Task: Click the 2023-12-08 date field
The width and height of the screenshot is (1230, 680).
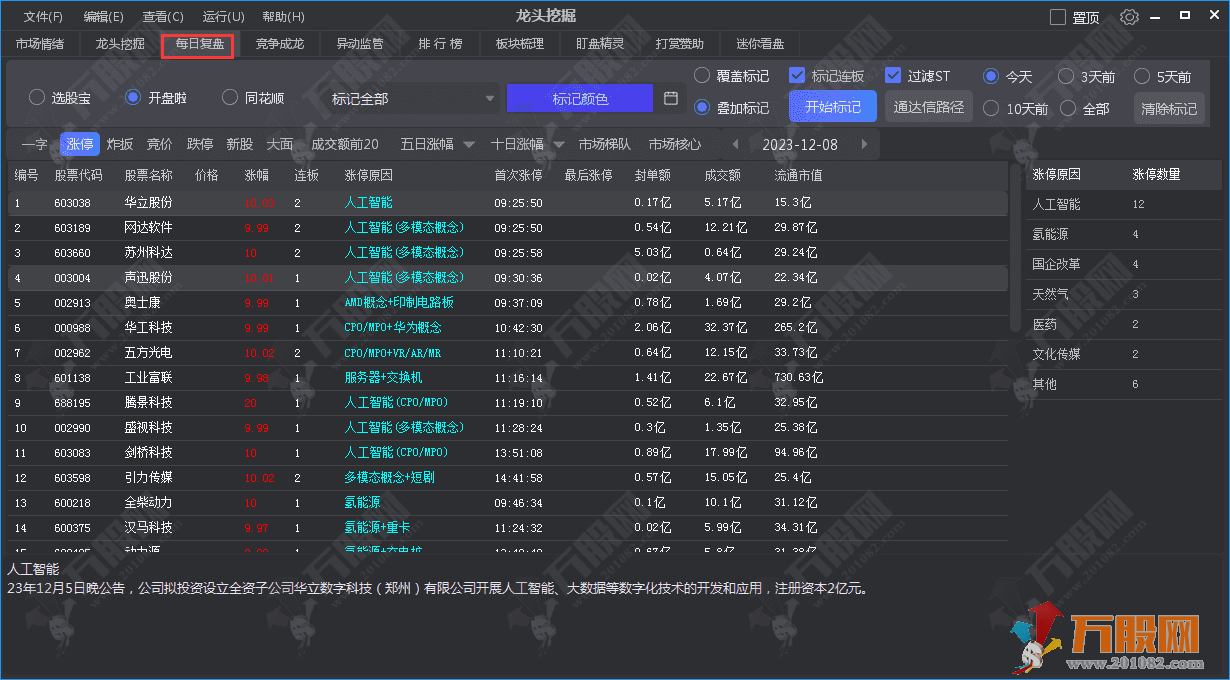Action: (800, 144)
